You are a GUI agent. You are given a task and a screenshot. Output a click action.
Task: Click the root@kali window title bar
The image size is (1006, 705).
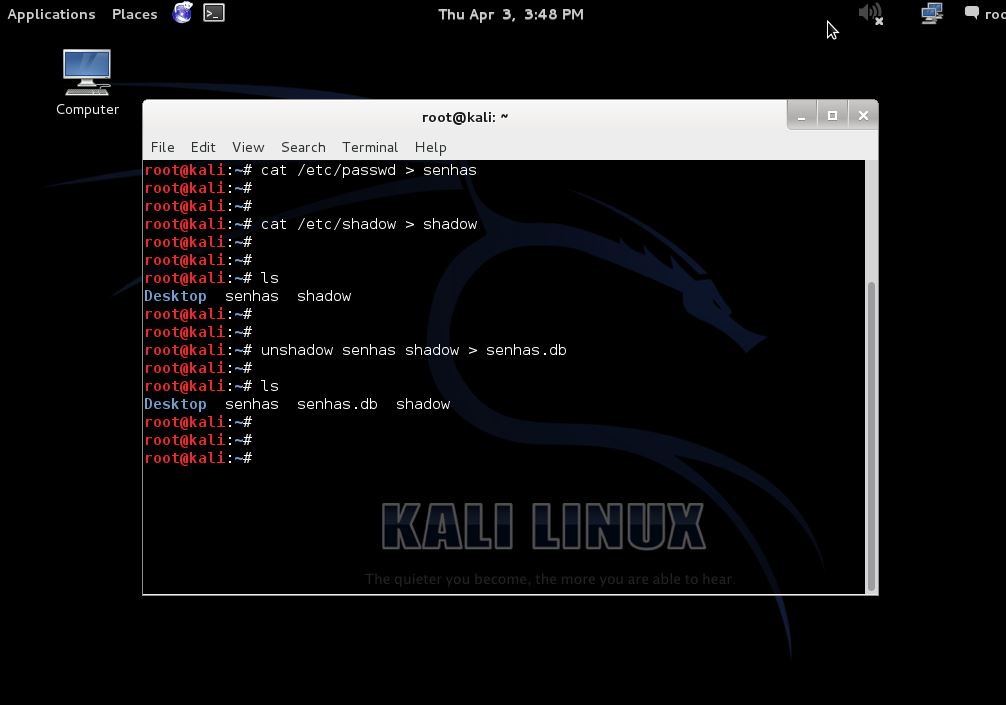click(x=465, y=117)
